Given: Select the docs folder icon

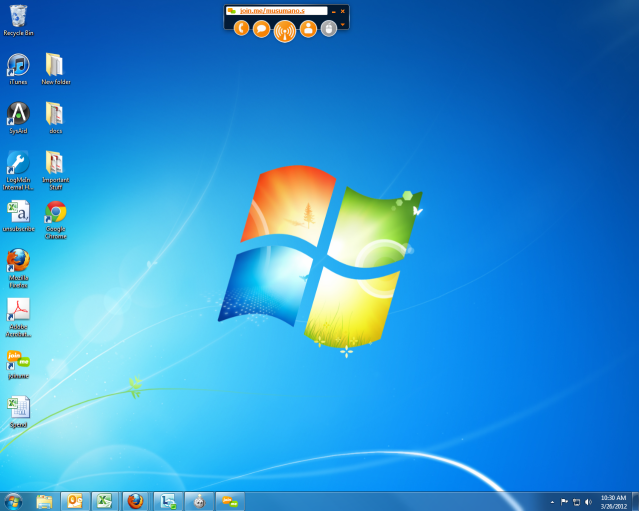Looking at the screenshot, I should [x=55, y=118].
